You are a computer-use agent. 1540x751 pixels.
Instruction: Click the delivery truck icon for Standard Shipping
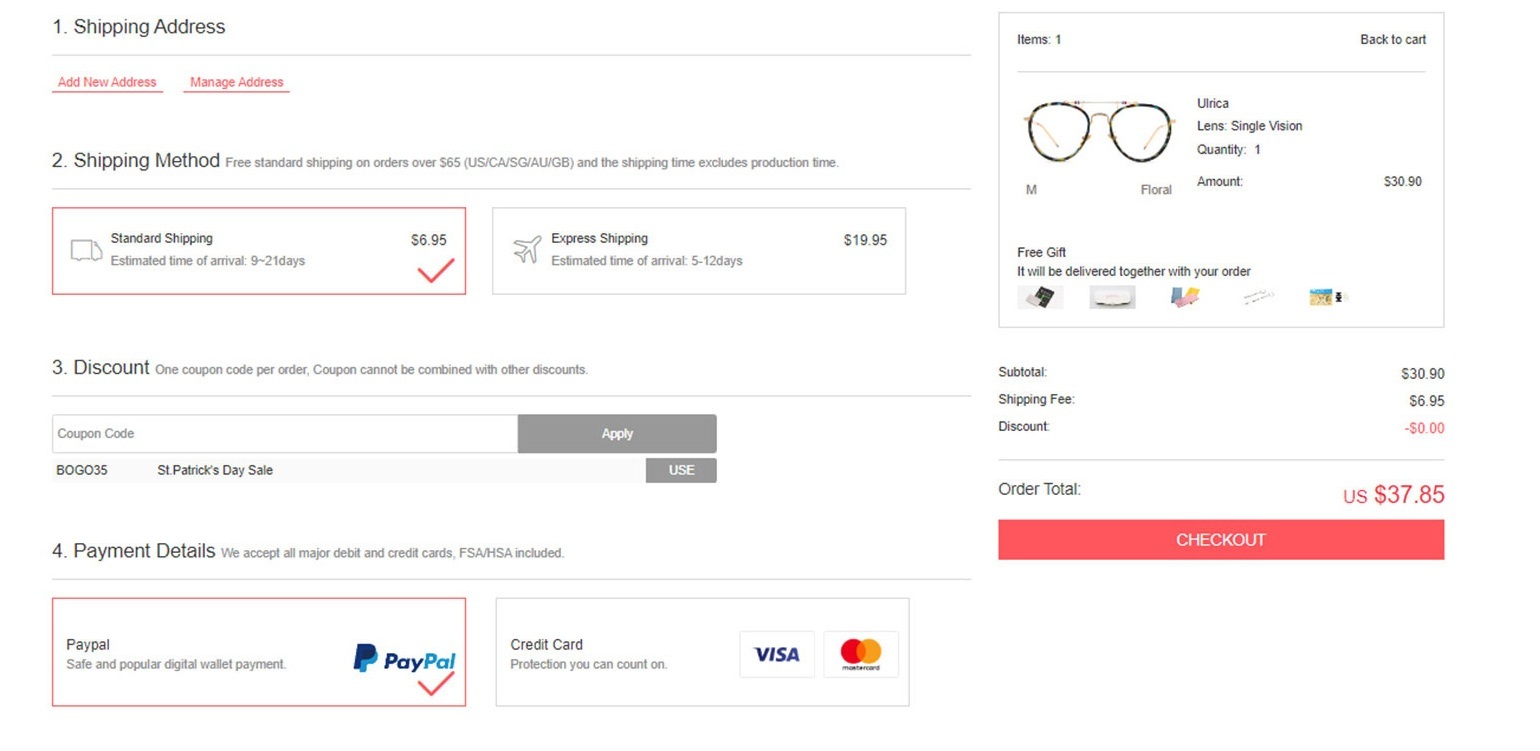pyautogui.click(x=86, y=250)
